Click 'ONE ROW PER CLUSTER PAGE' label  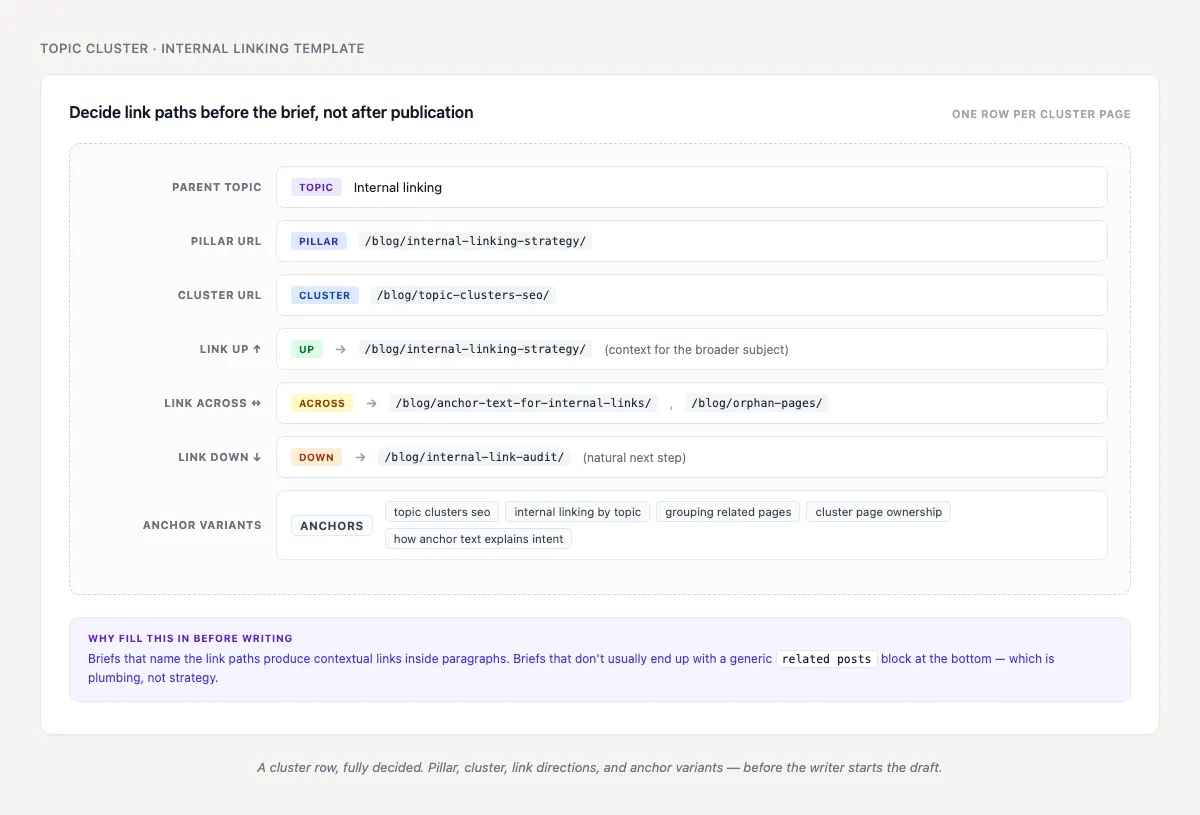[x=1041, y=114]
